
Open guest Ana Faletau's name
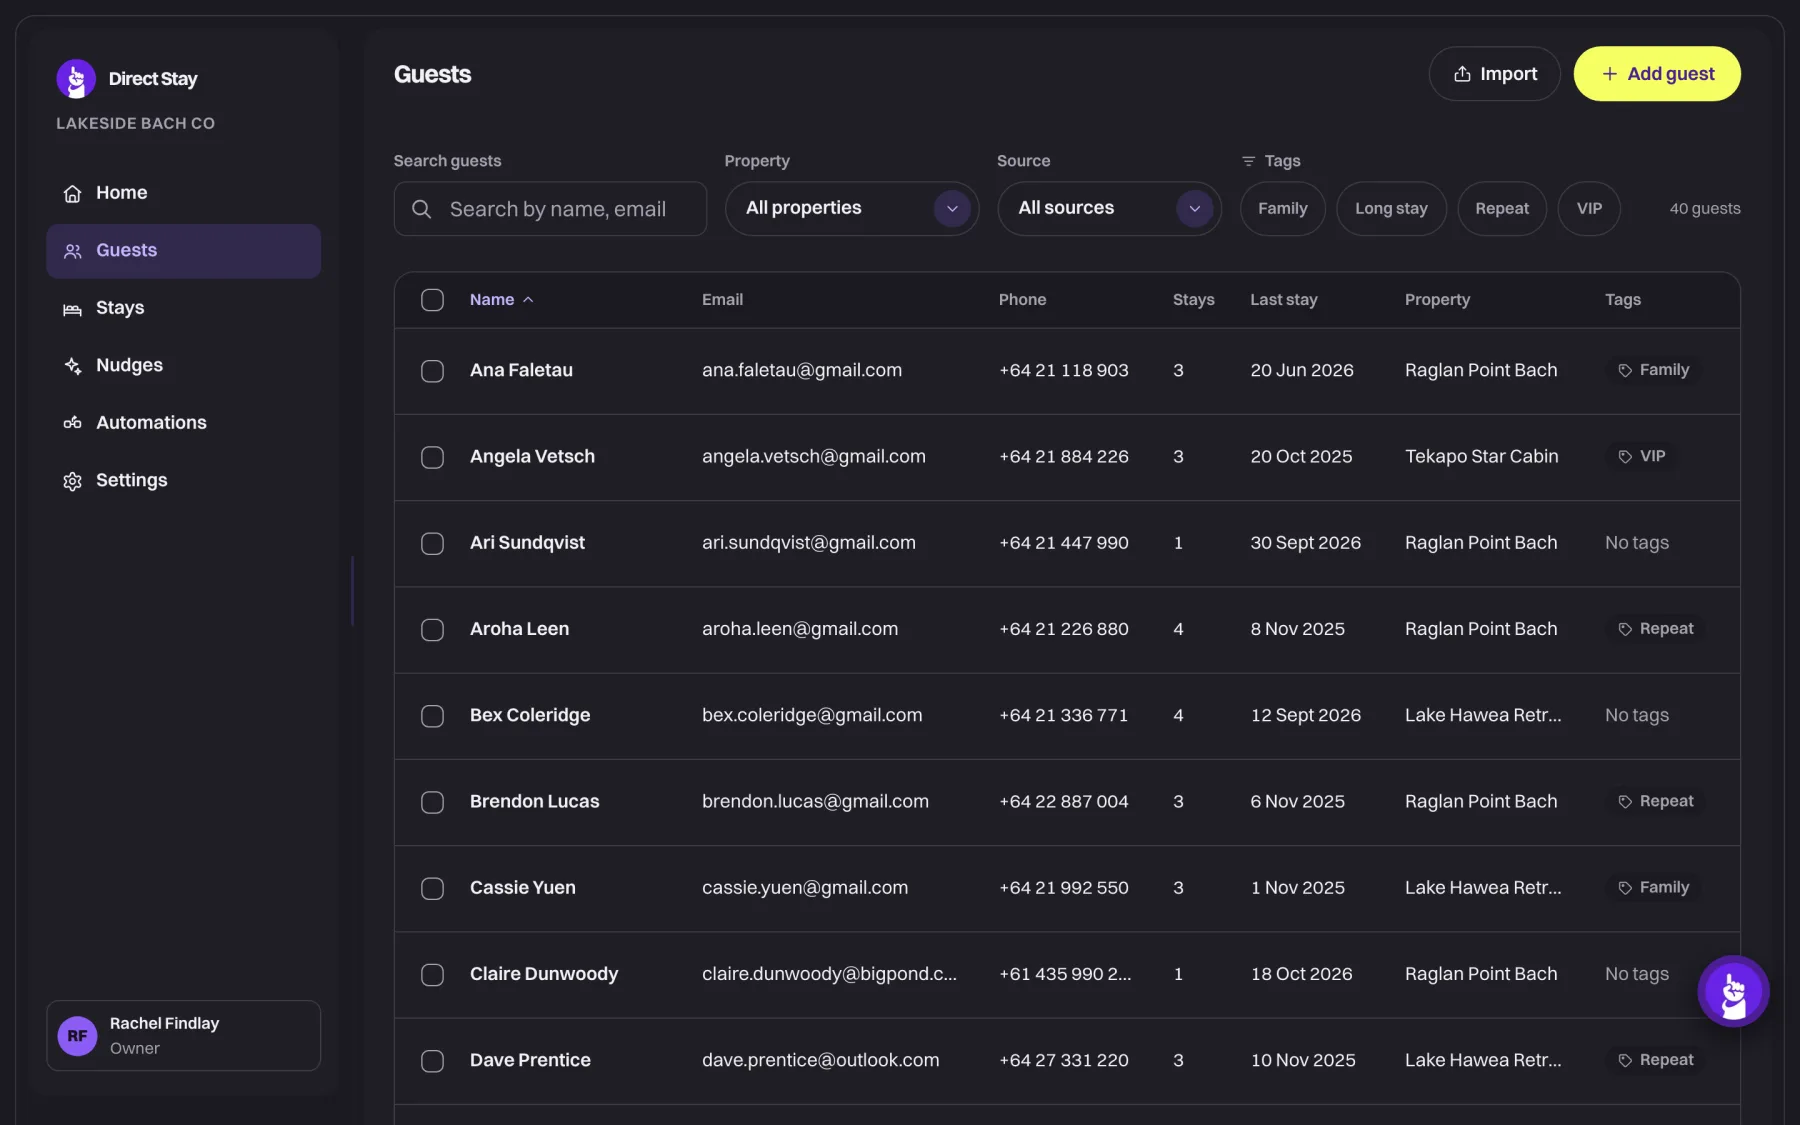point(521,370)
